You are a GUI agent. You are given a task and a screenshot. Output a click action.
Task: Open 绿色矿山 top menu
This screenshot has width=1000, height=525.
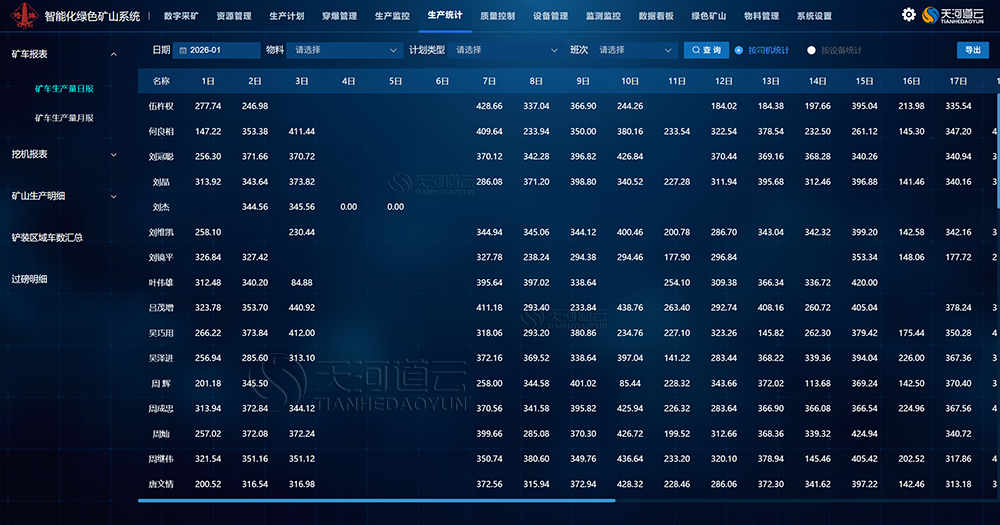(x=709, y=16)
